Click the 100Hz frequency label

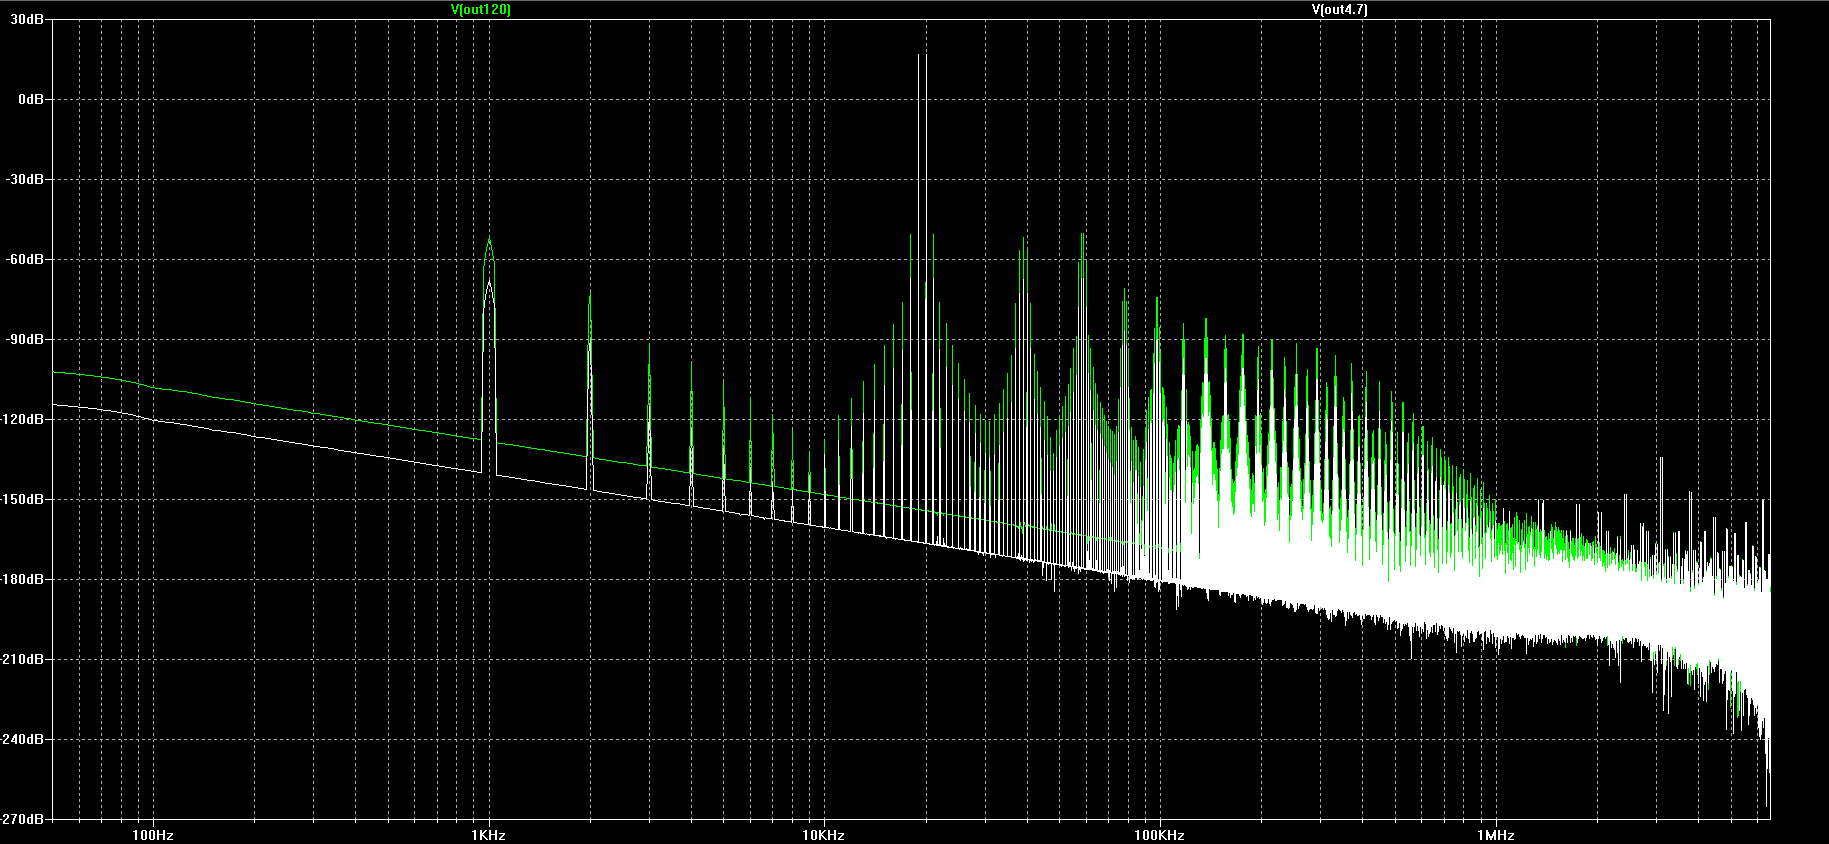pyautogui.click(x=153, y=835)
